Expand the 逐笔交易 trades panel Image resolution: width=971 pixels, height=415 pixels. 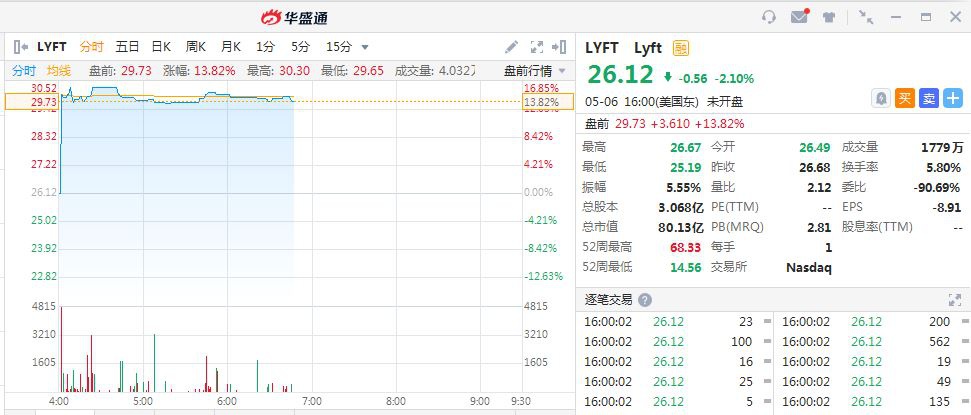955,300
